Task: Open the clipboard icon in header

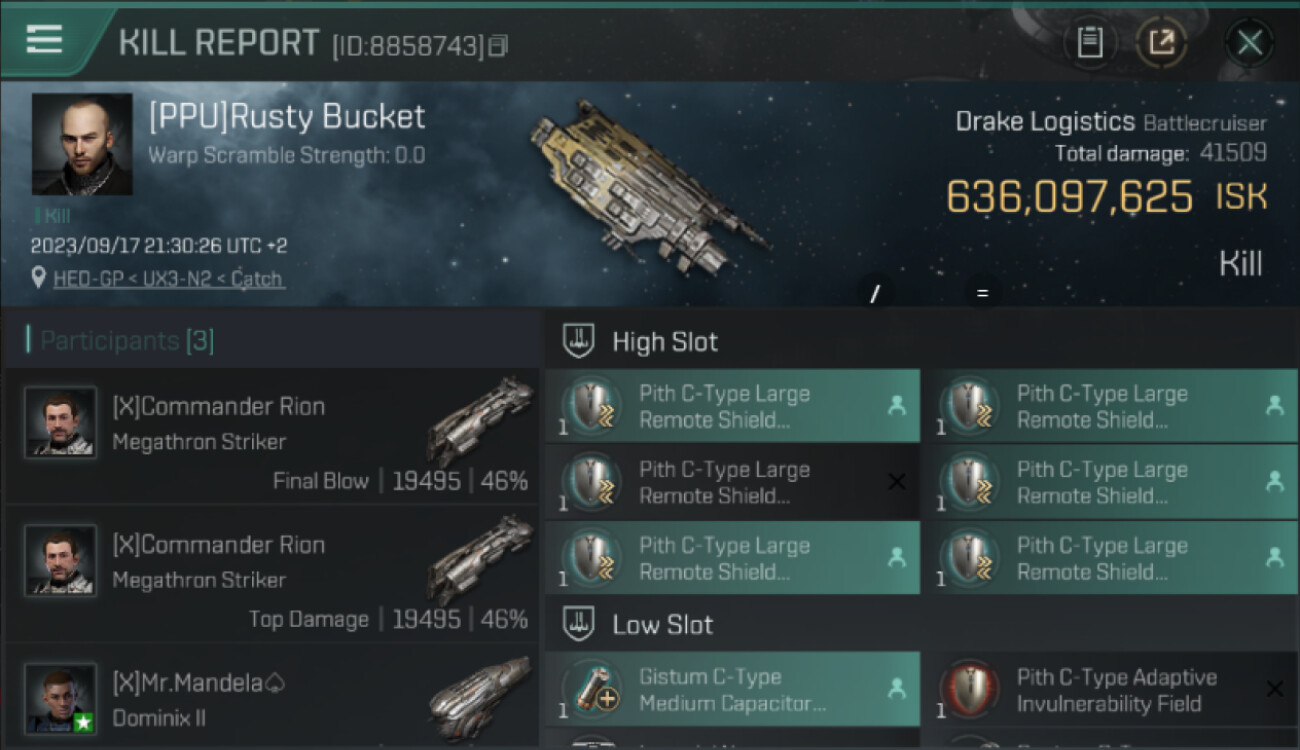Action: click(1089, 42)
